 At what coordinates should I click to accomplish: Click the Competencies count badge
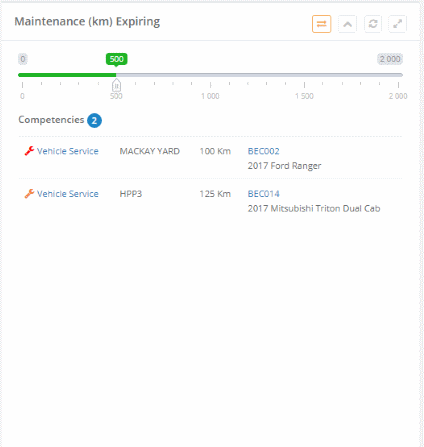94,120
